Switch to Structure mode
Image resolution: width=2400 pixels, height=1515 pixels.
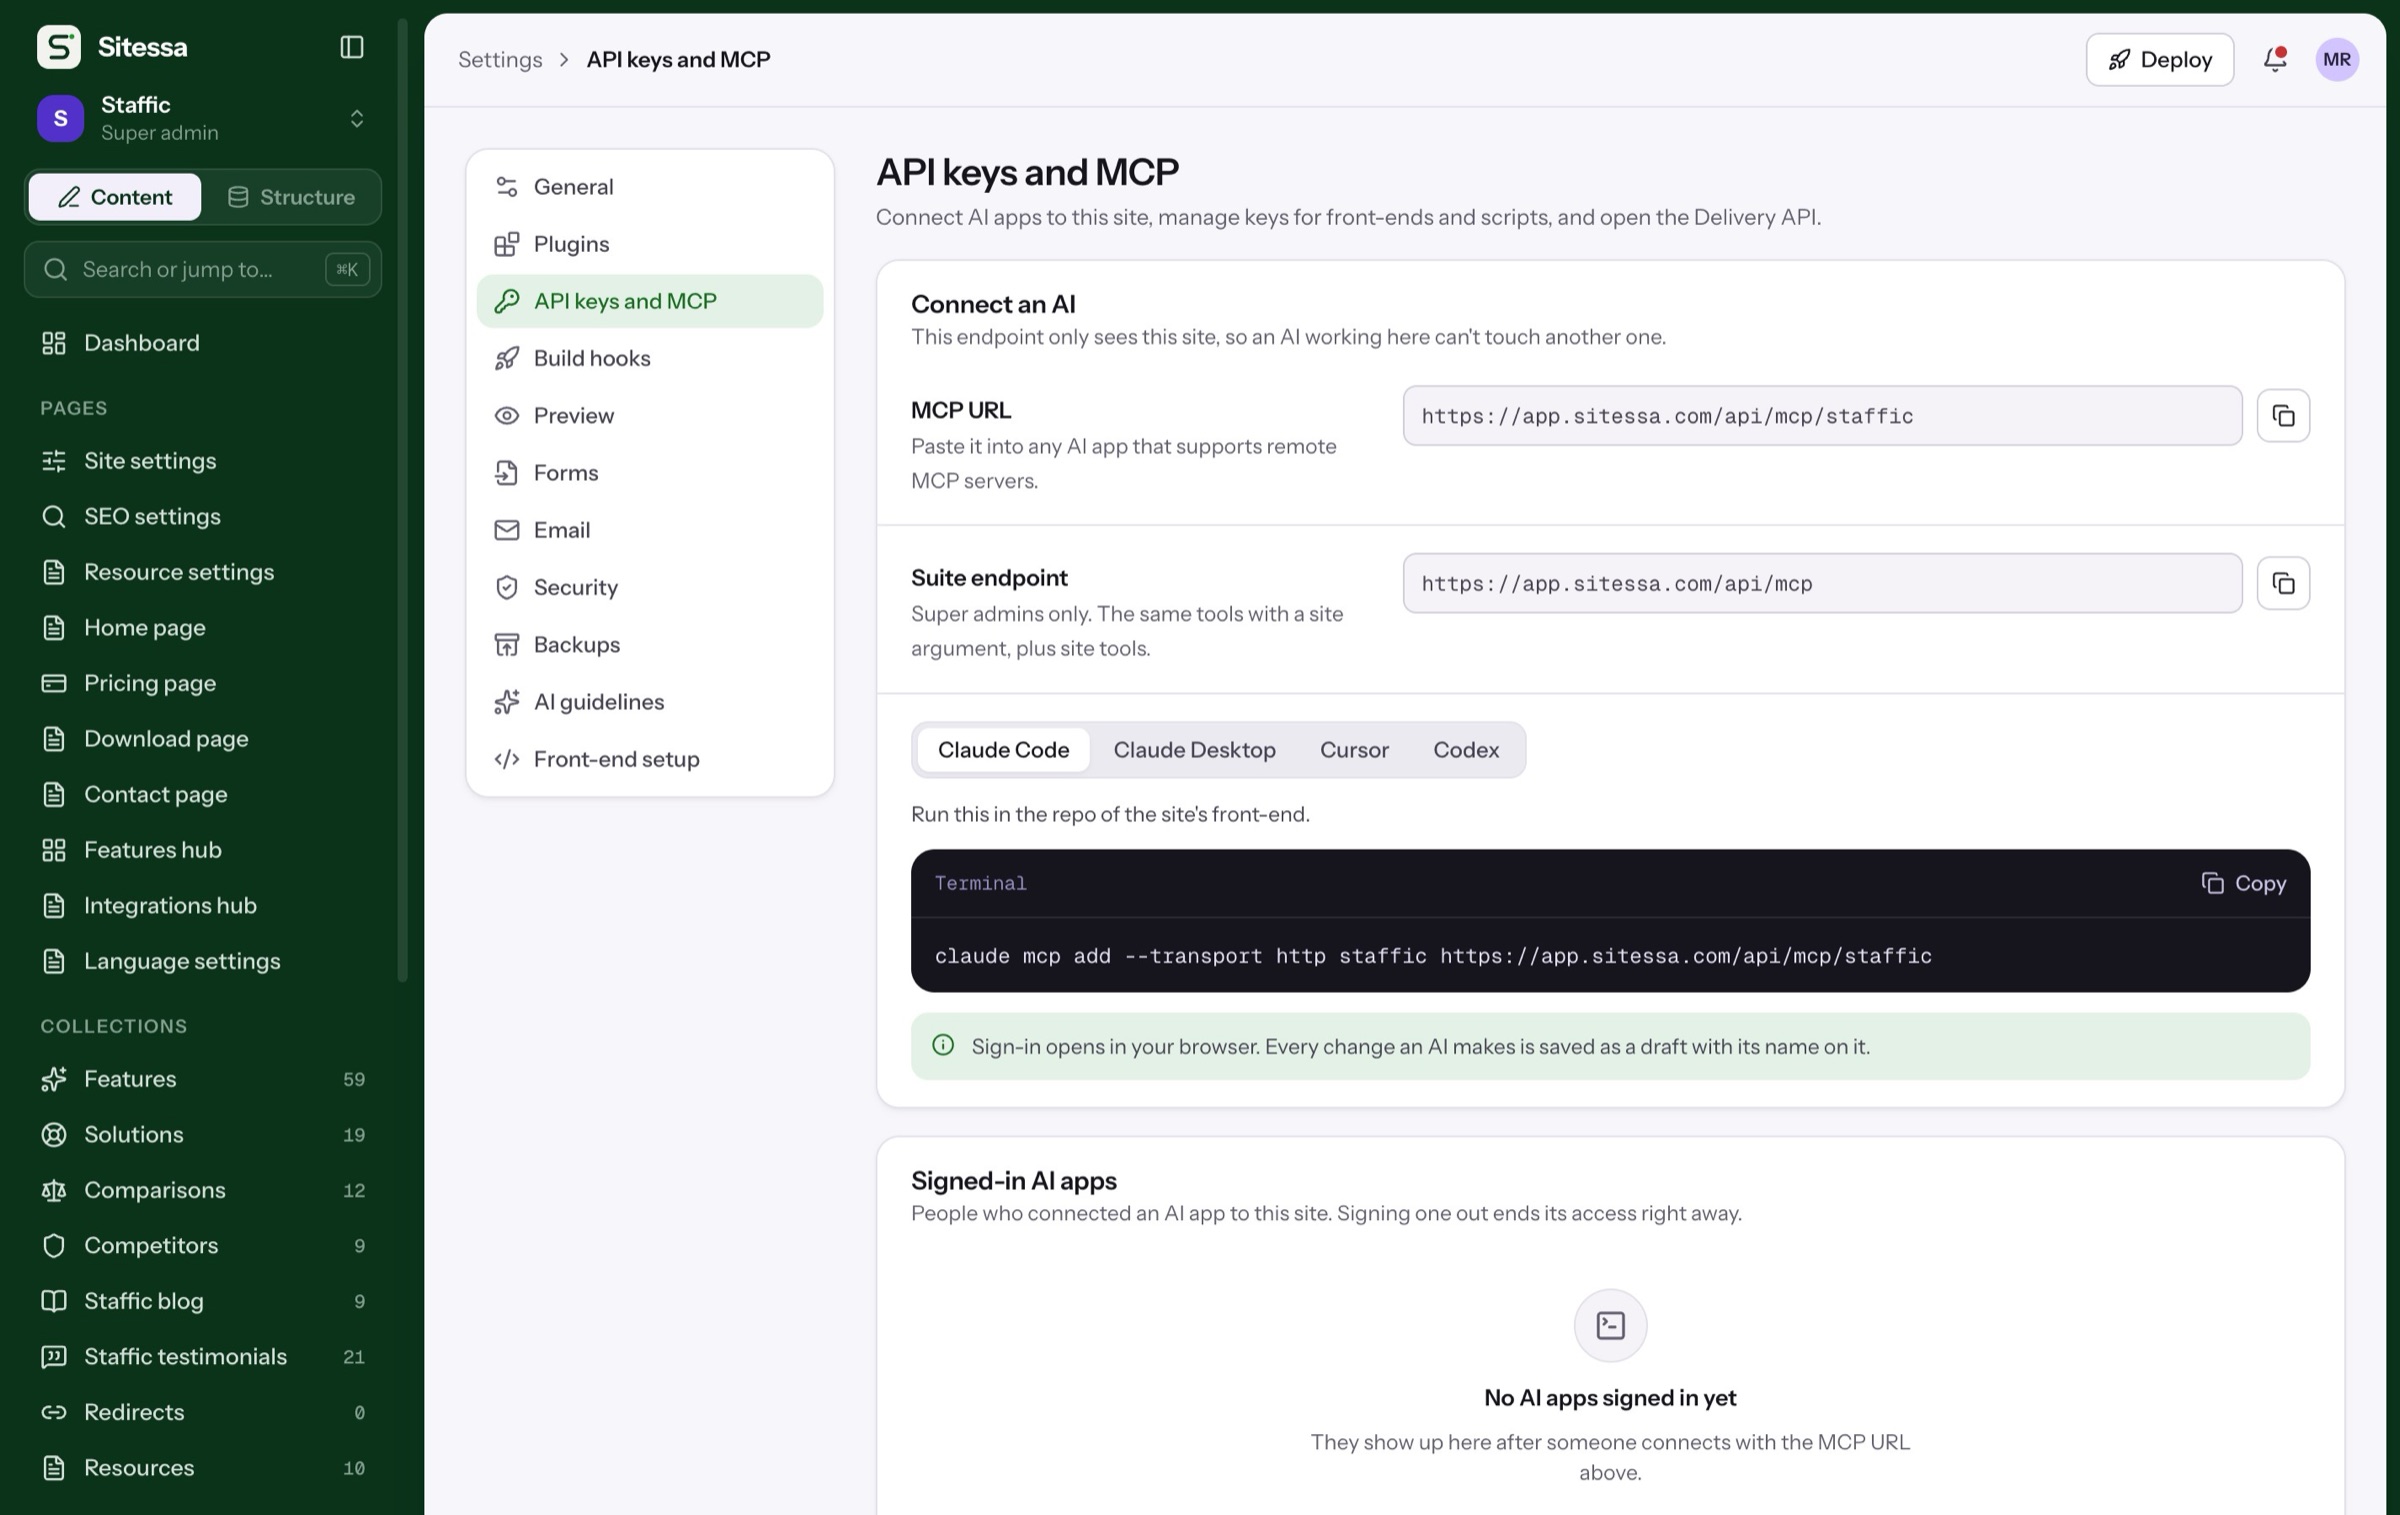[291, 197]
